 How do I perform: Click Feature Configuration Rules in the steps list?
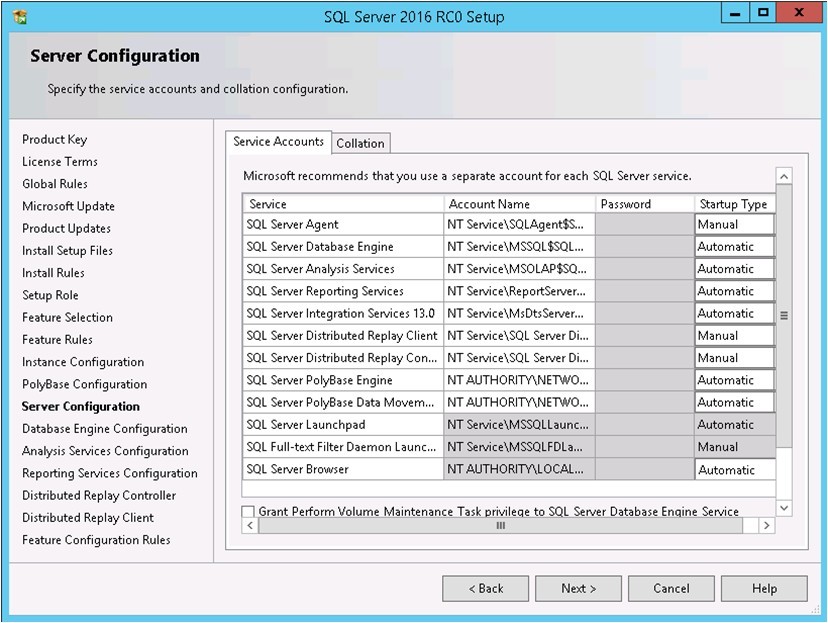96,540
